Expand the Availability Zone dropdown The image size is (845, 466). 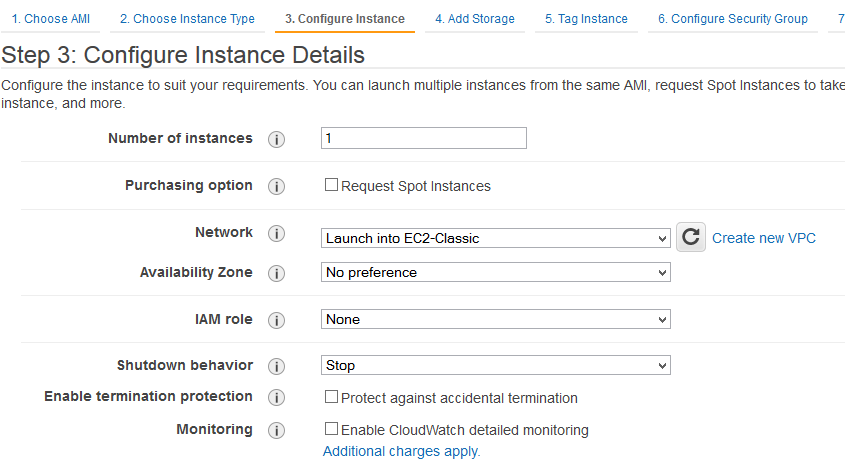pos(496,272)
